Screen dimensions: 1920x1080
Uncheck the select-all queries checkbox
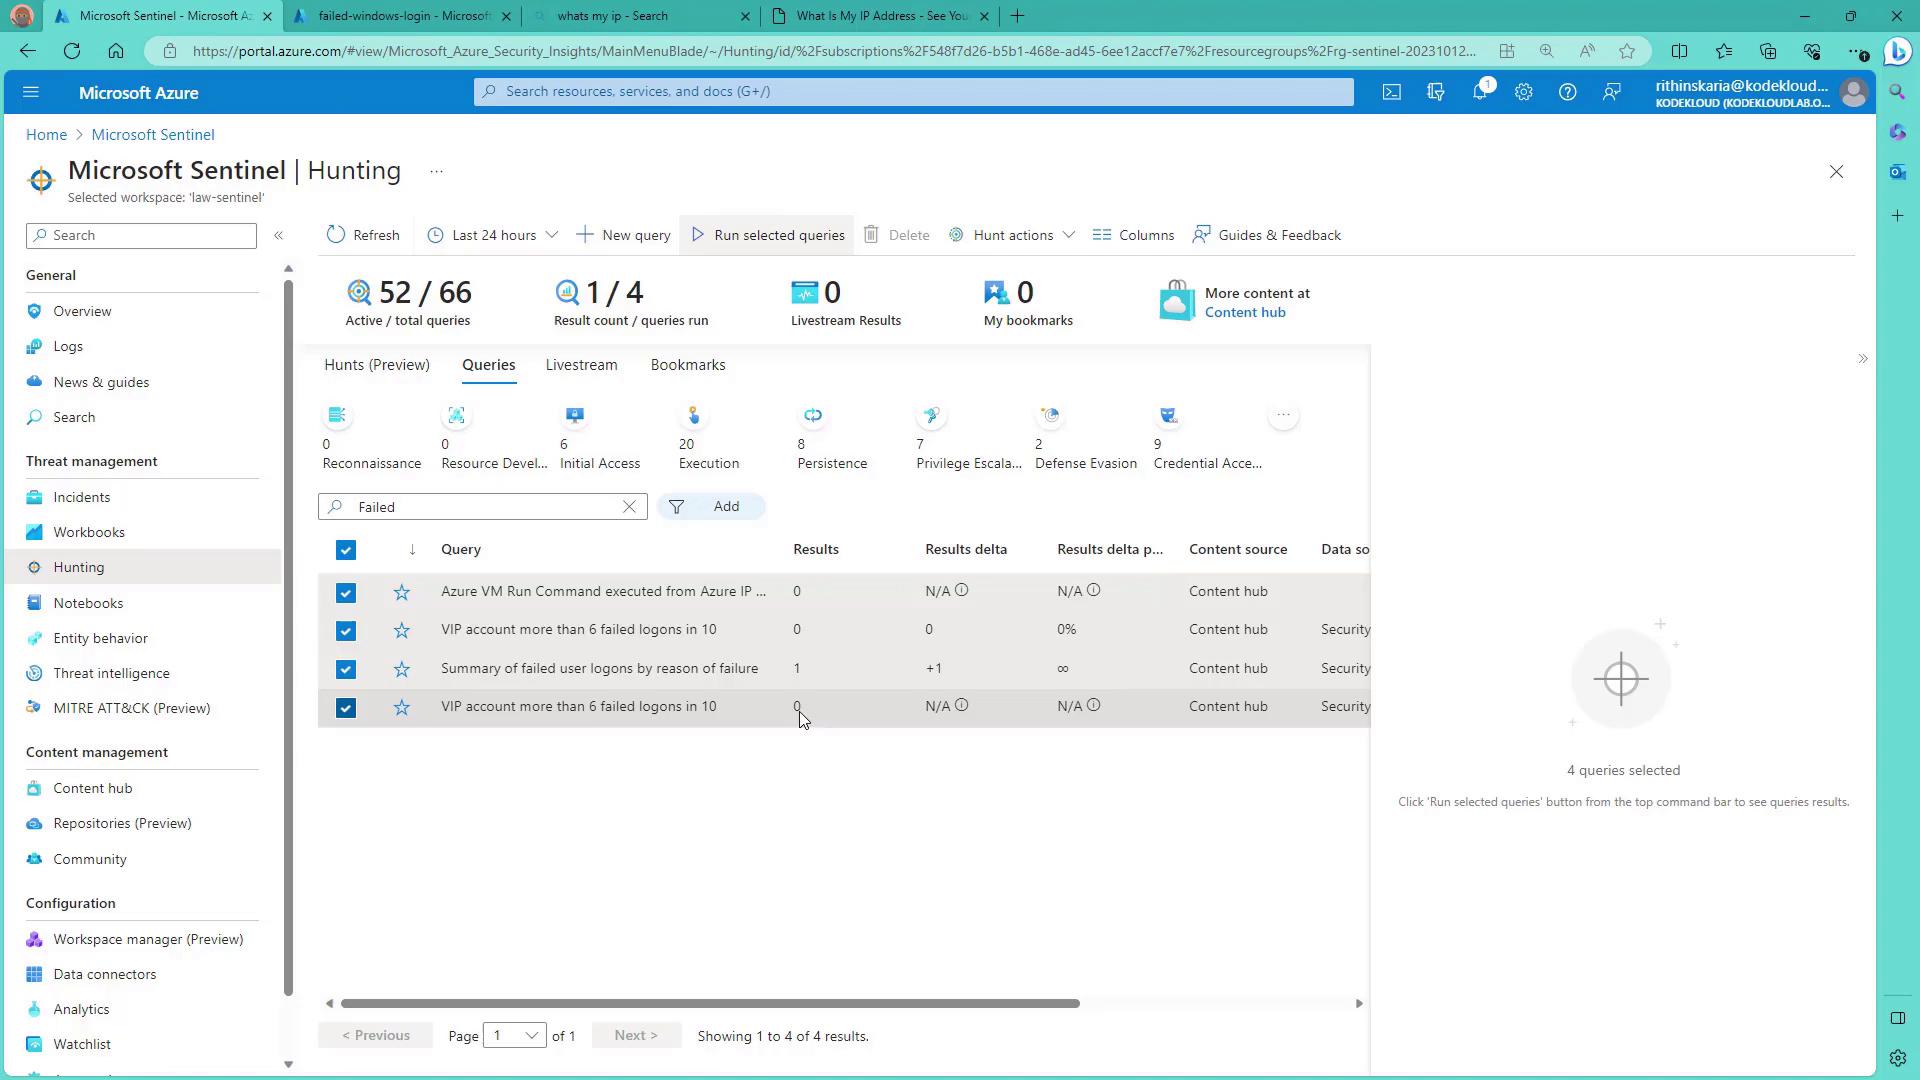point(346,550)
